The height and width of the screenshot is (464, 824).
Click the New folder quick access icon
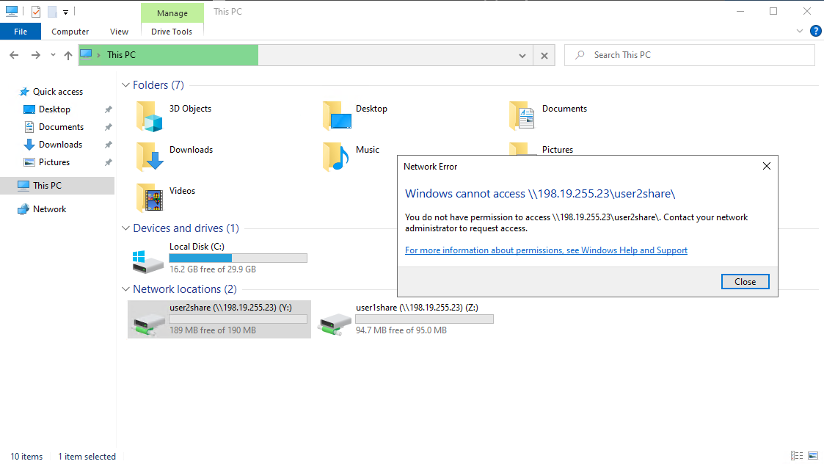(x=52, y=11)
